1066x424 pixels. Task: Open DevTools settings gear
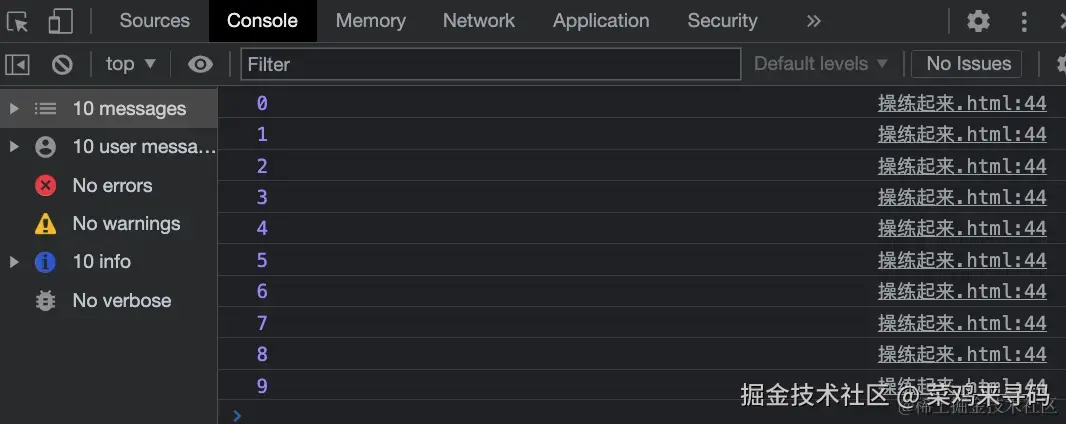pyautogui.click(x=978, y=20)
